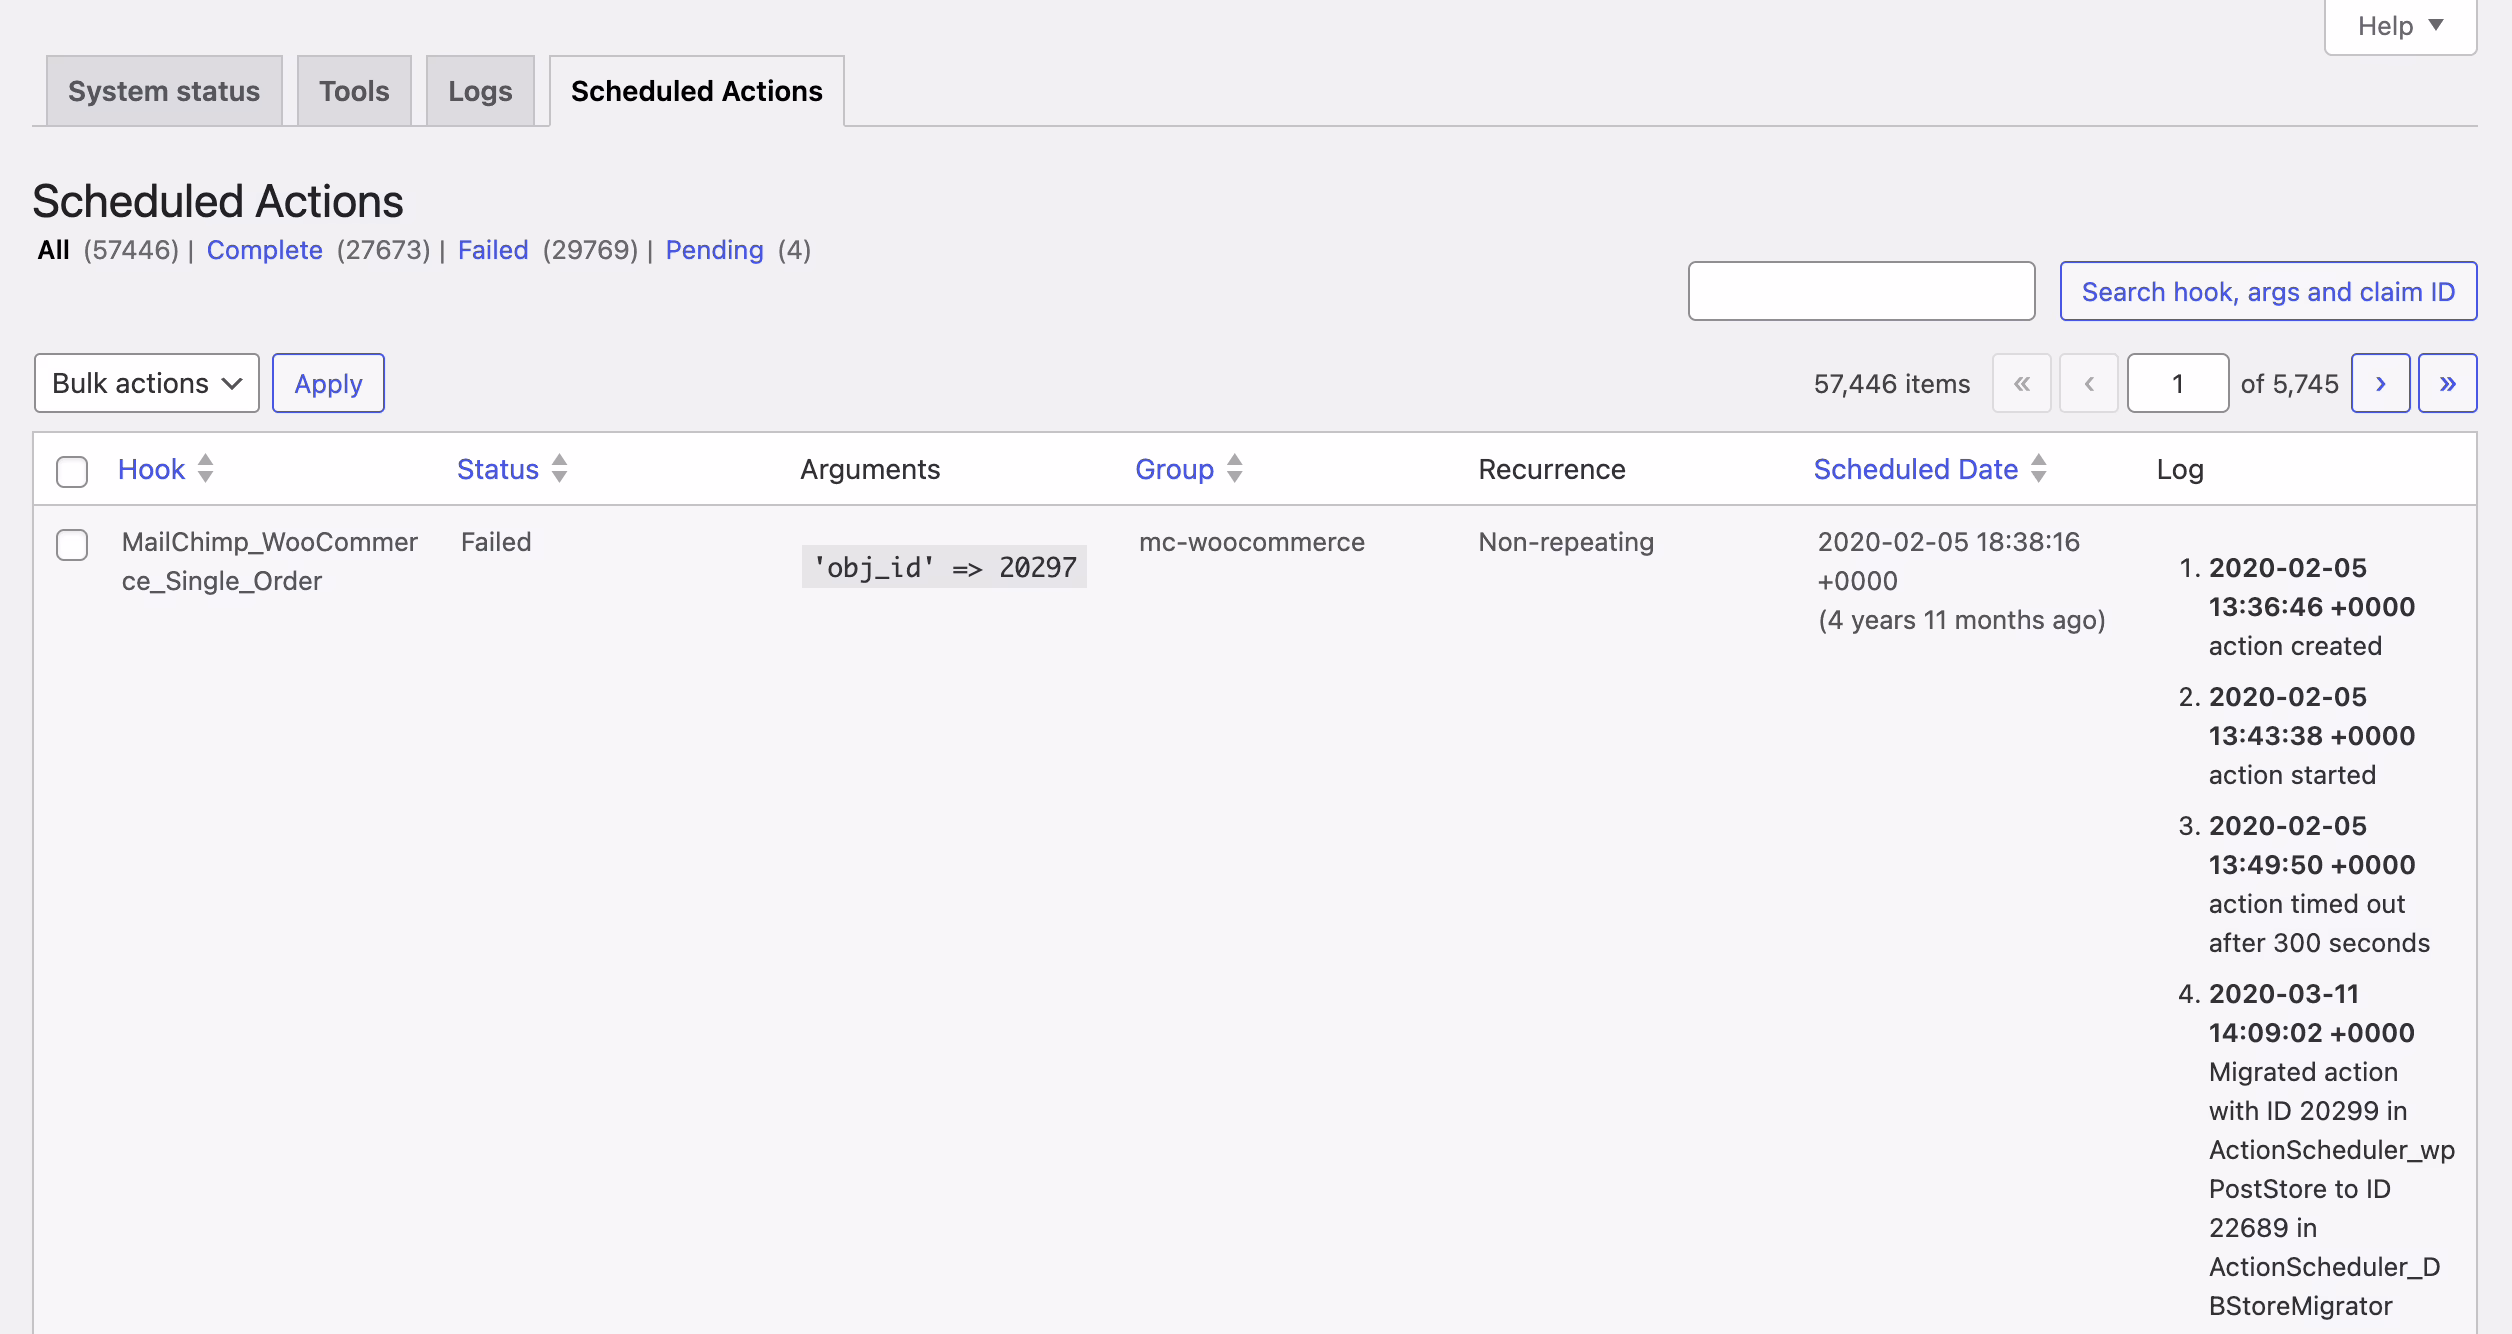Screen dimensions: 2512x1334
Task: Click the Failed status cell
Action: pos(496,542)
